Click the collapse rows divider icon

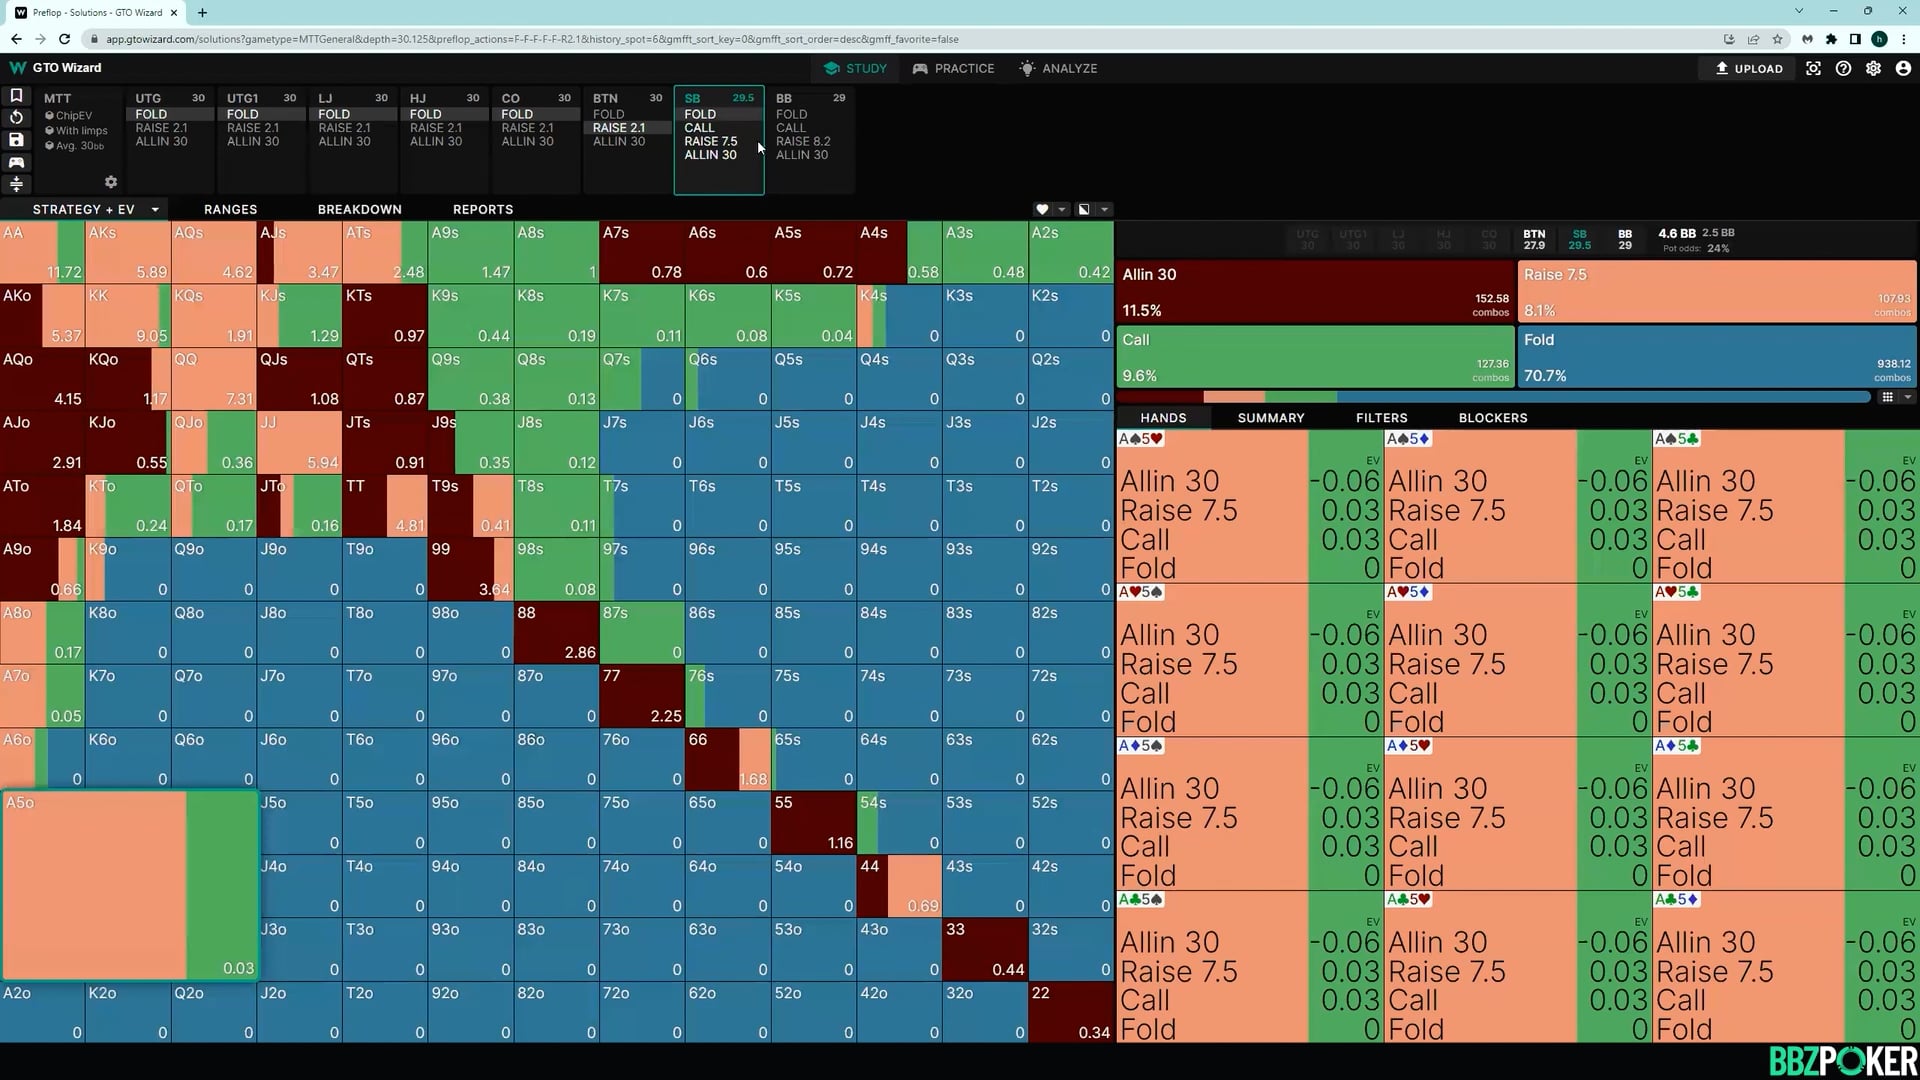point(16,184)
